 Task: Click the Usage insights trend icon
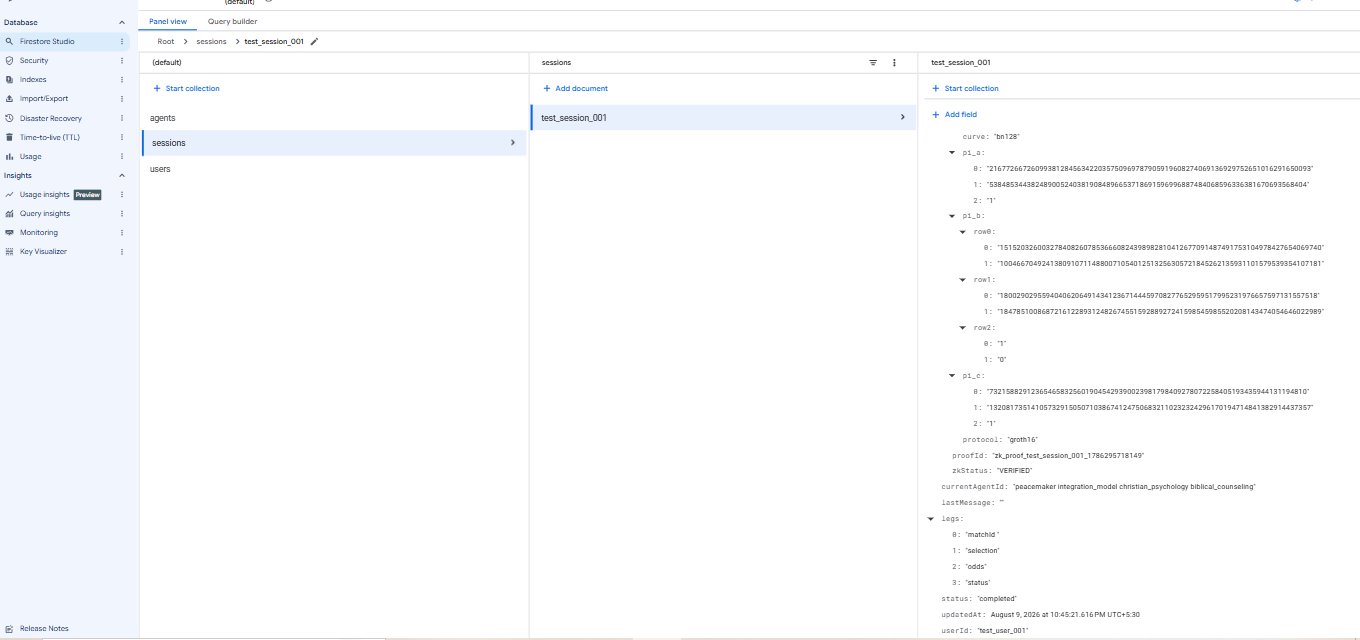tap(9, 195)
